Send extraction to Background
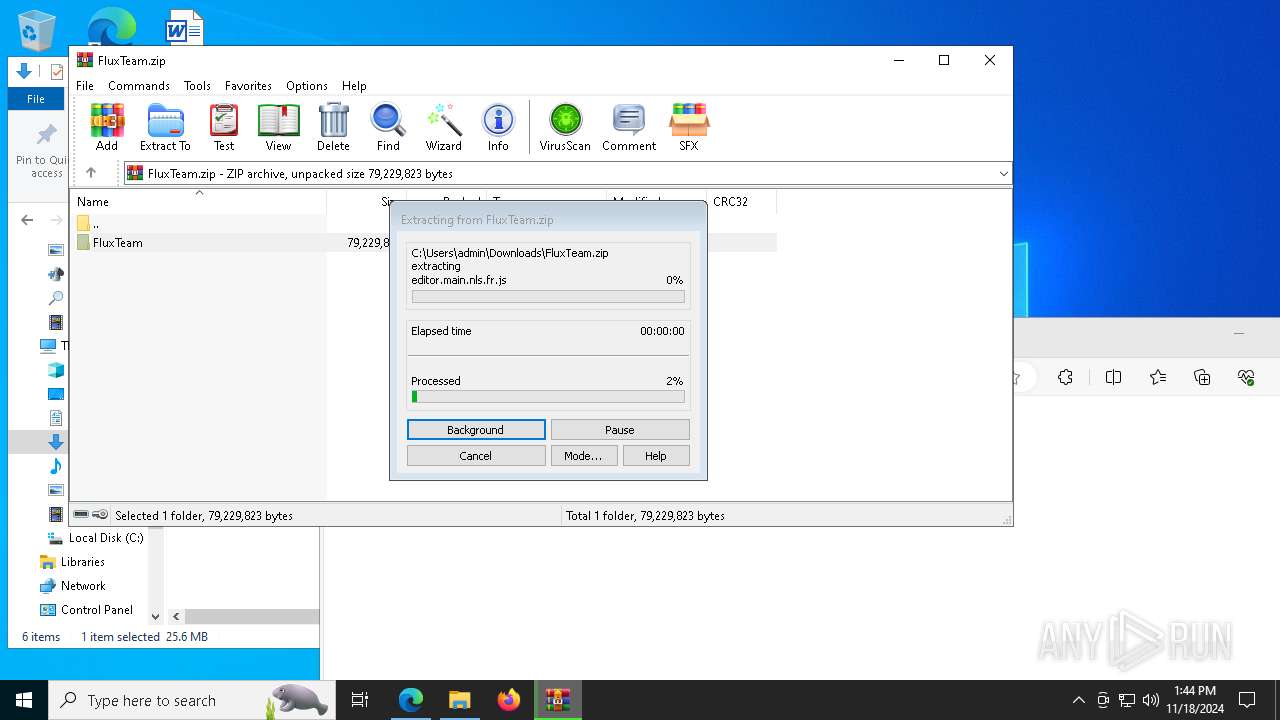 tap(476, 430)
